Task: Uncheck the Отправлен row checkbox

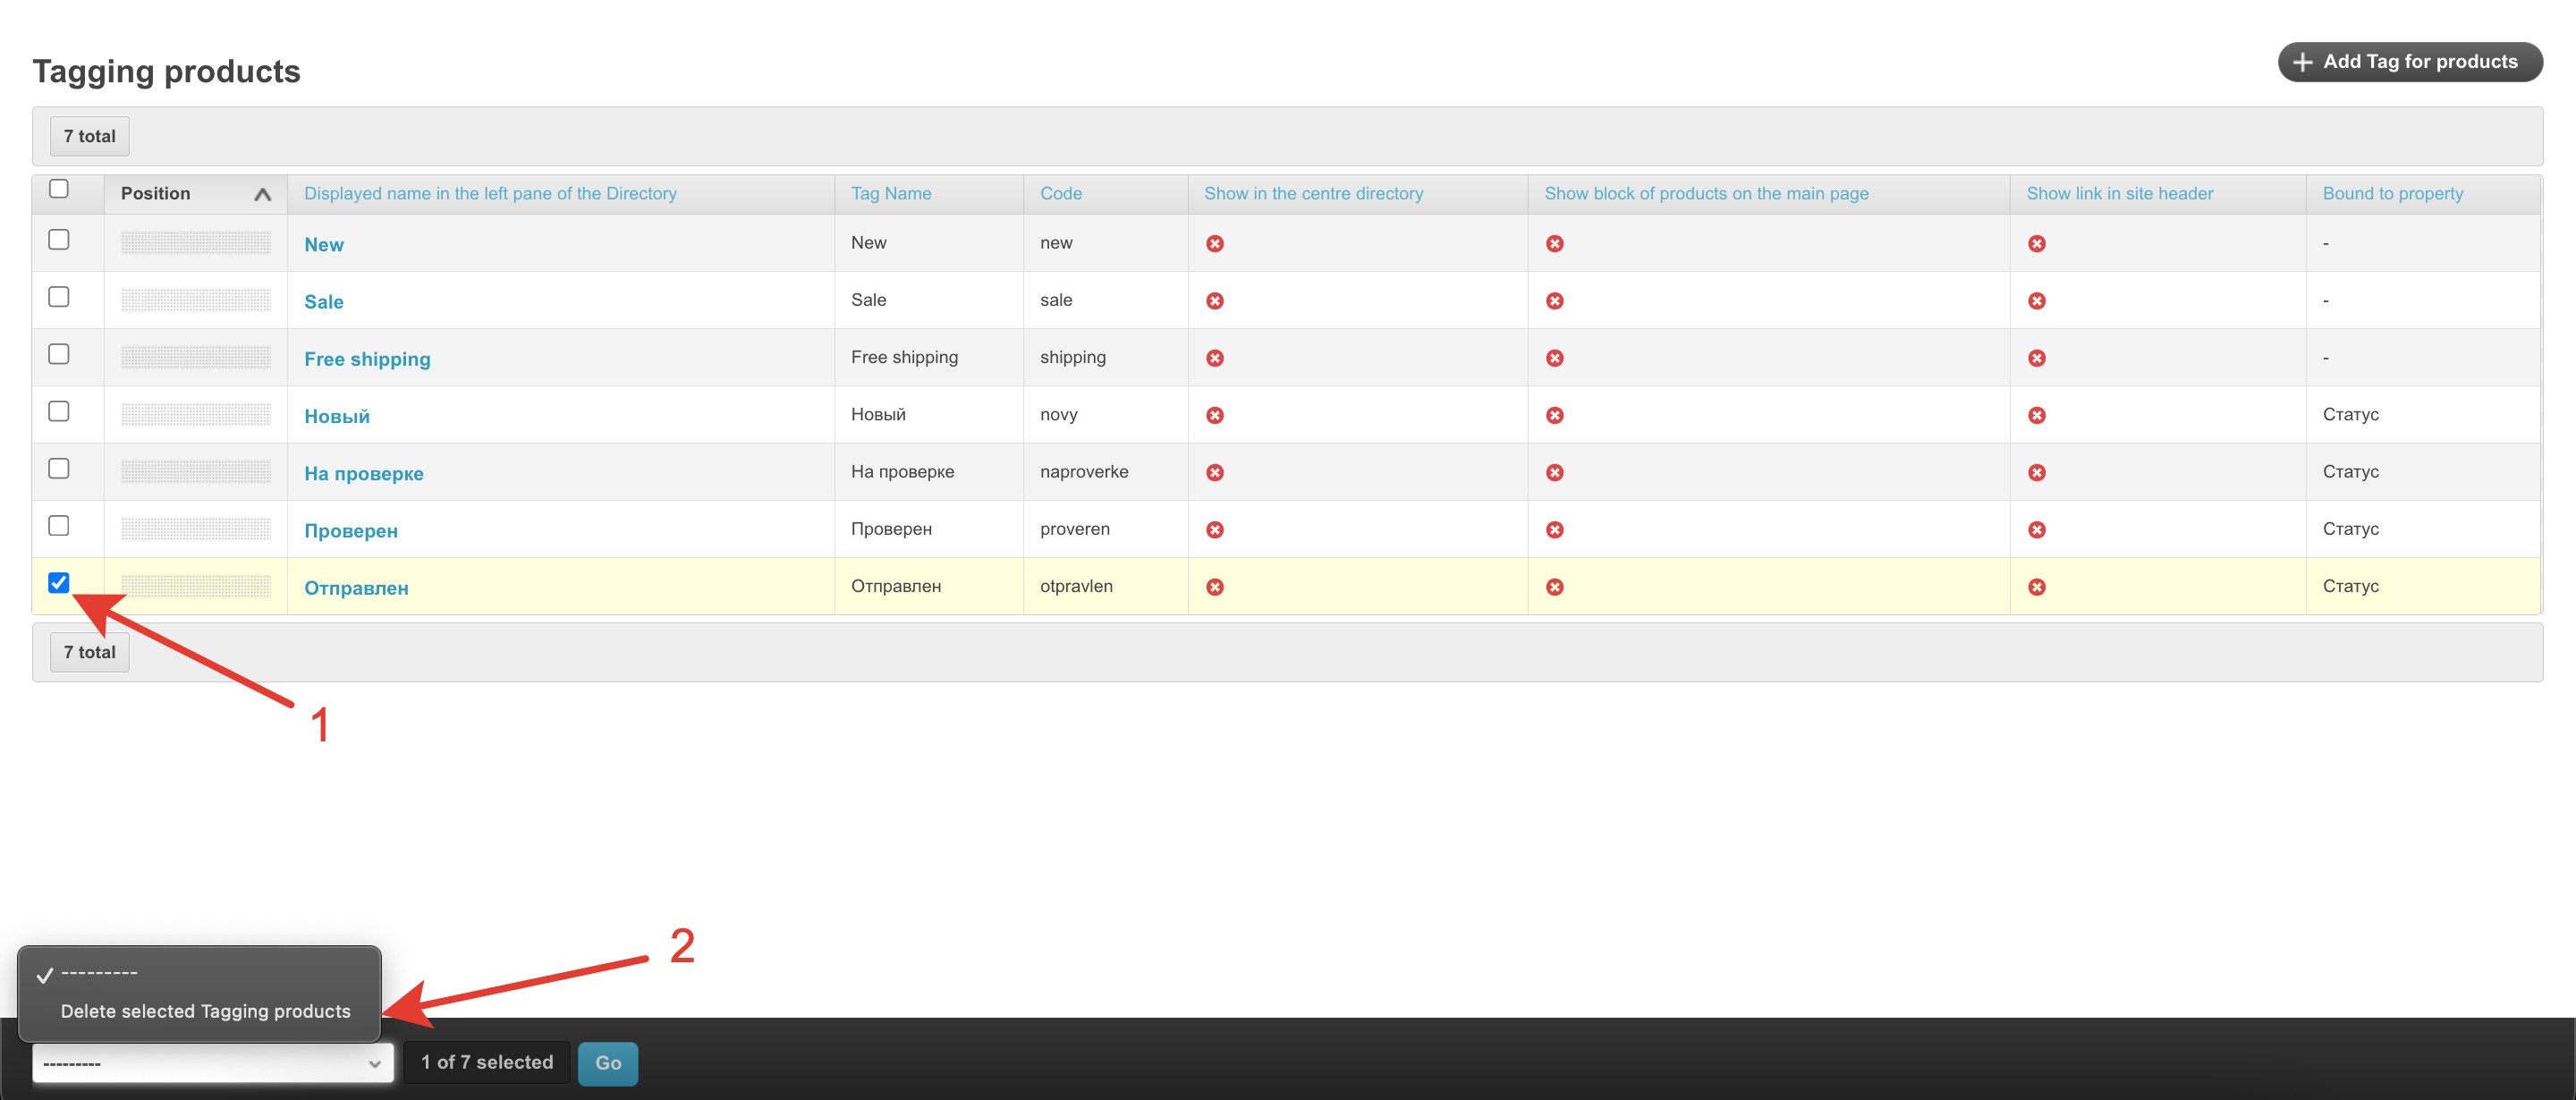Action: pos(59,583)
